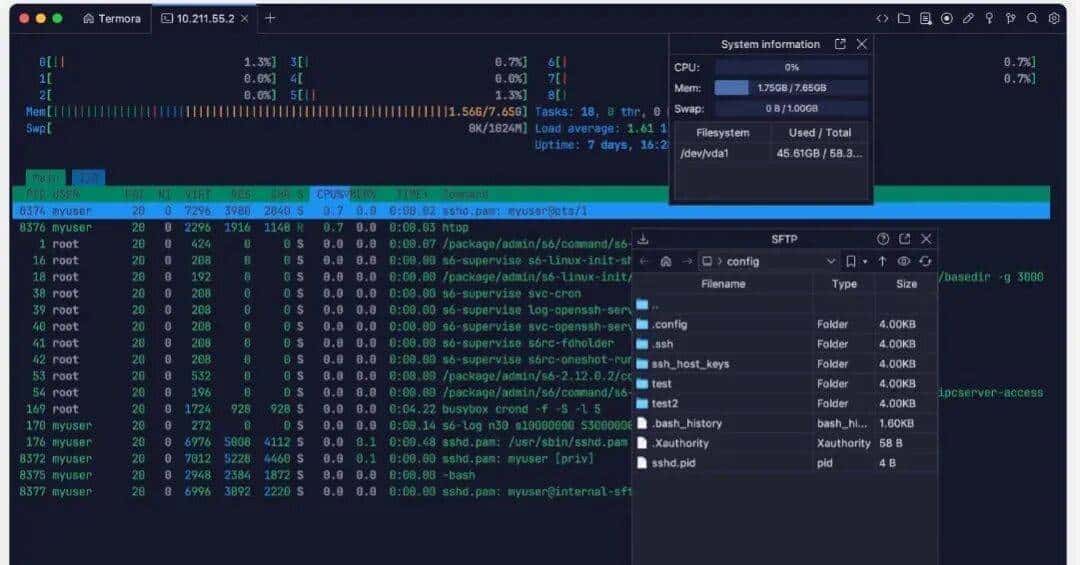Go to parent directory with up arrow
The height and width of the screenshot is (565, 1080).
tap(882, 261)
